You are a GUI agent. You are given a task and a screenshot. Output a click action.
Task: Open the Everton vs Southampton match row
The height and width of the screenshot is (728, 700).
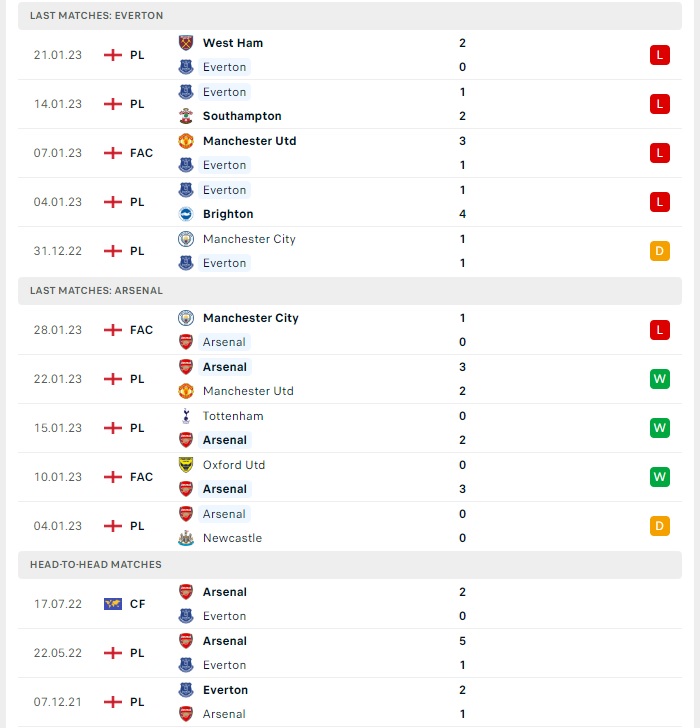[350, 104]
